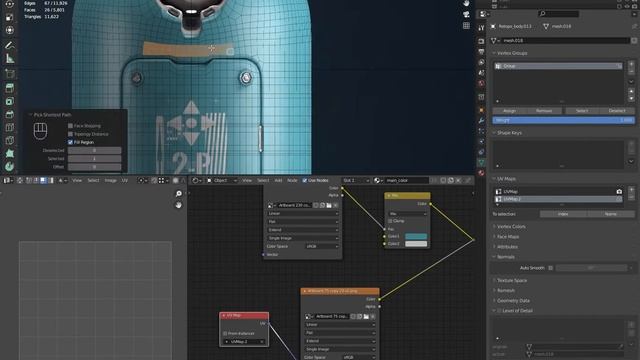Toggle Auto Smooth checkbox
The image size is (640, 360).
point(551,268)
